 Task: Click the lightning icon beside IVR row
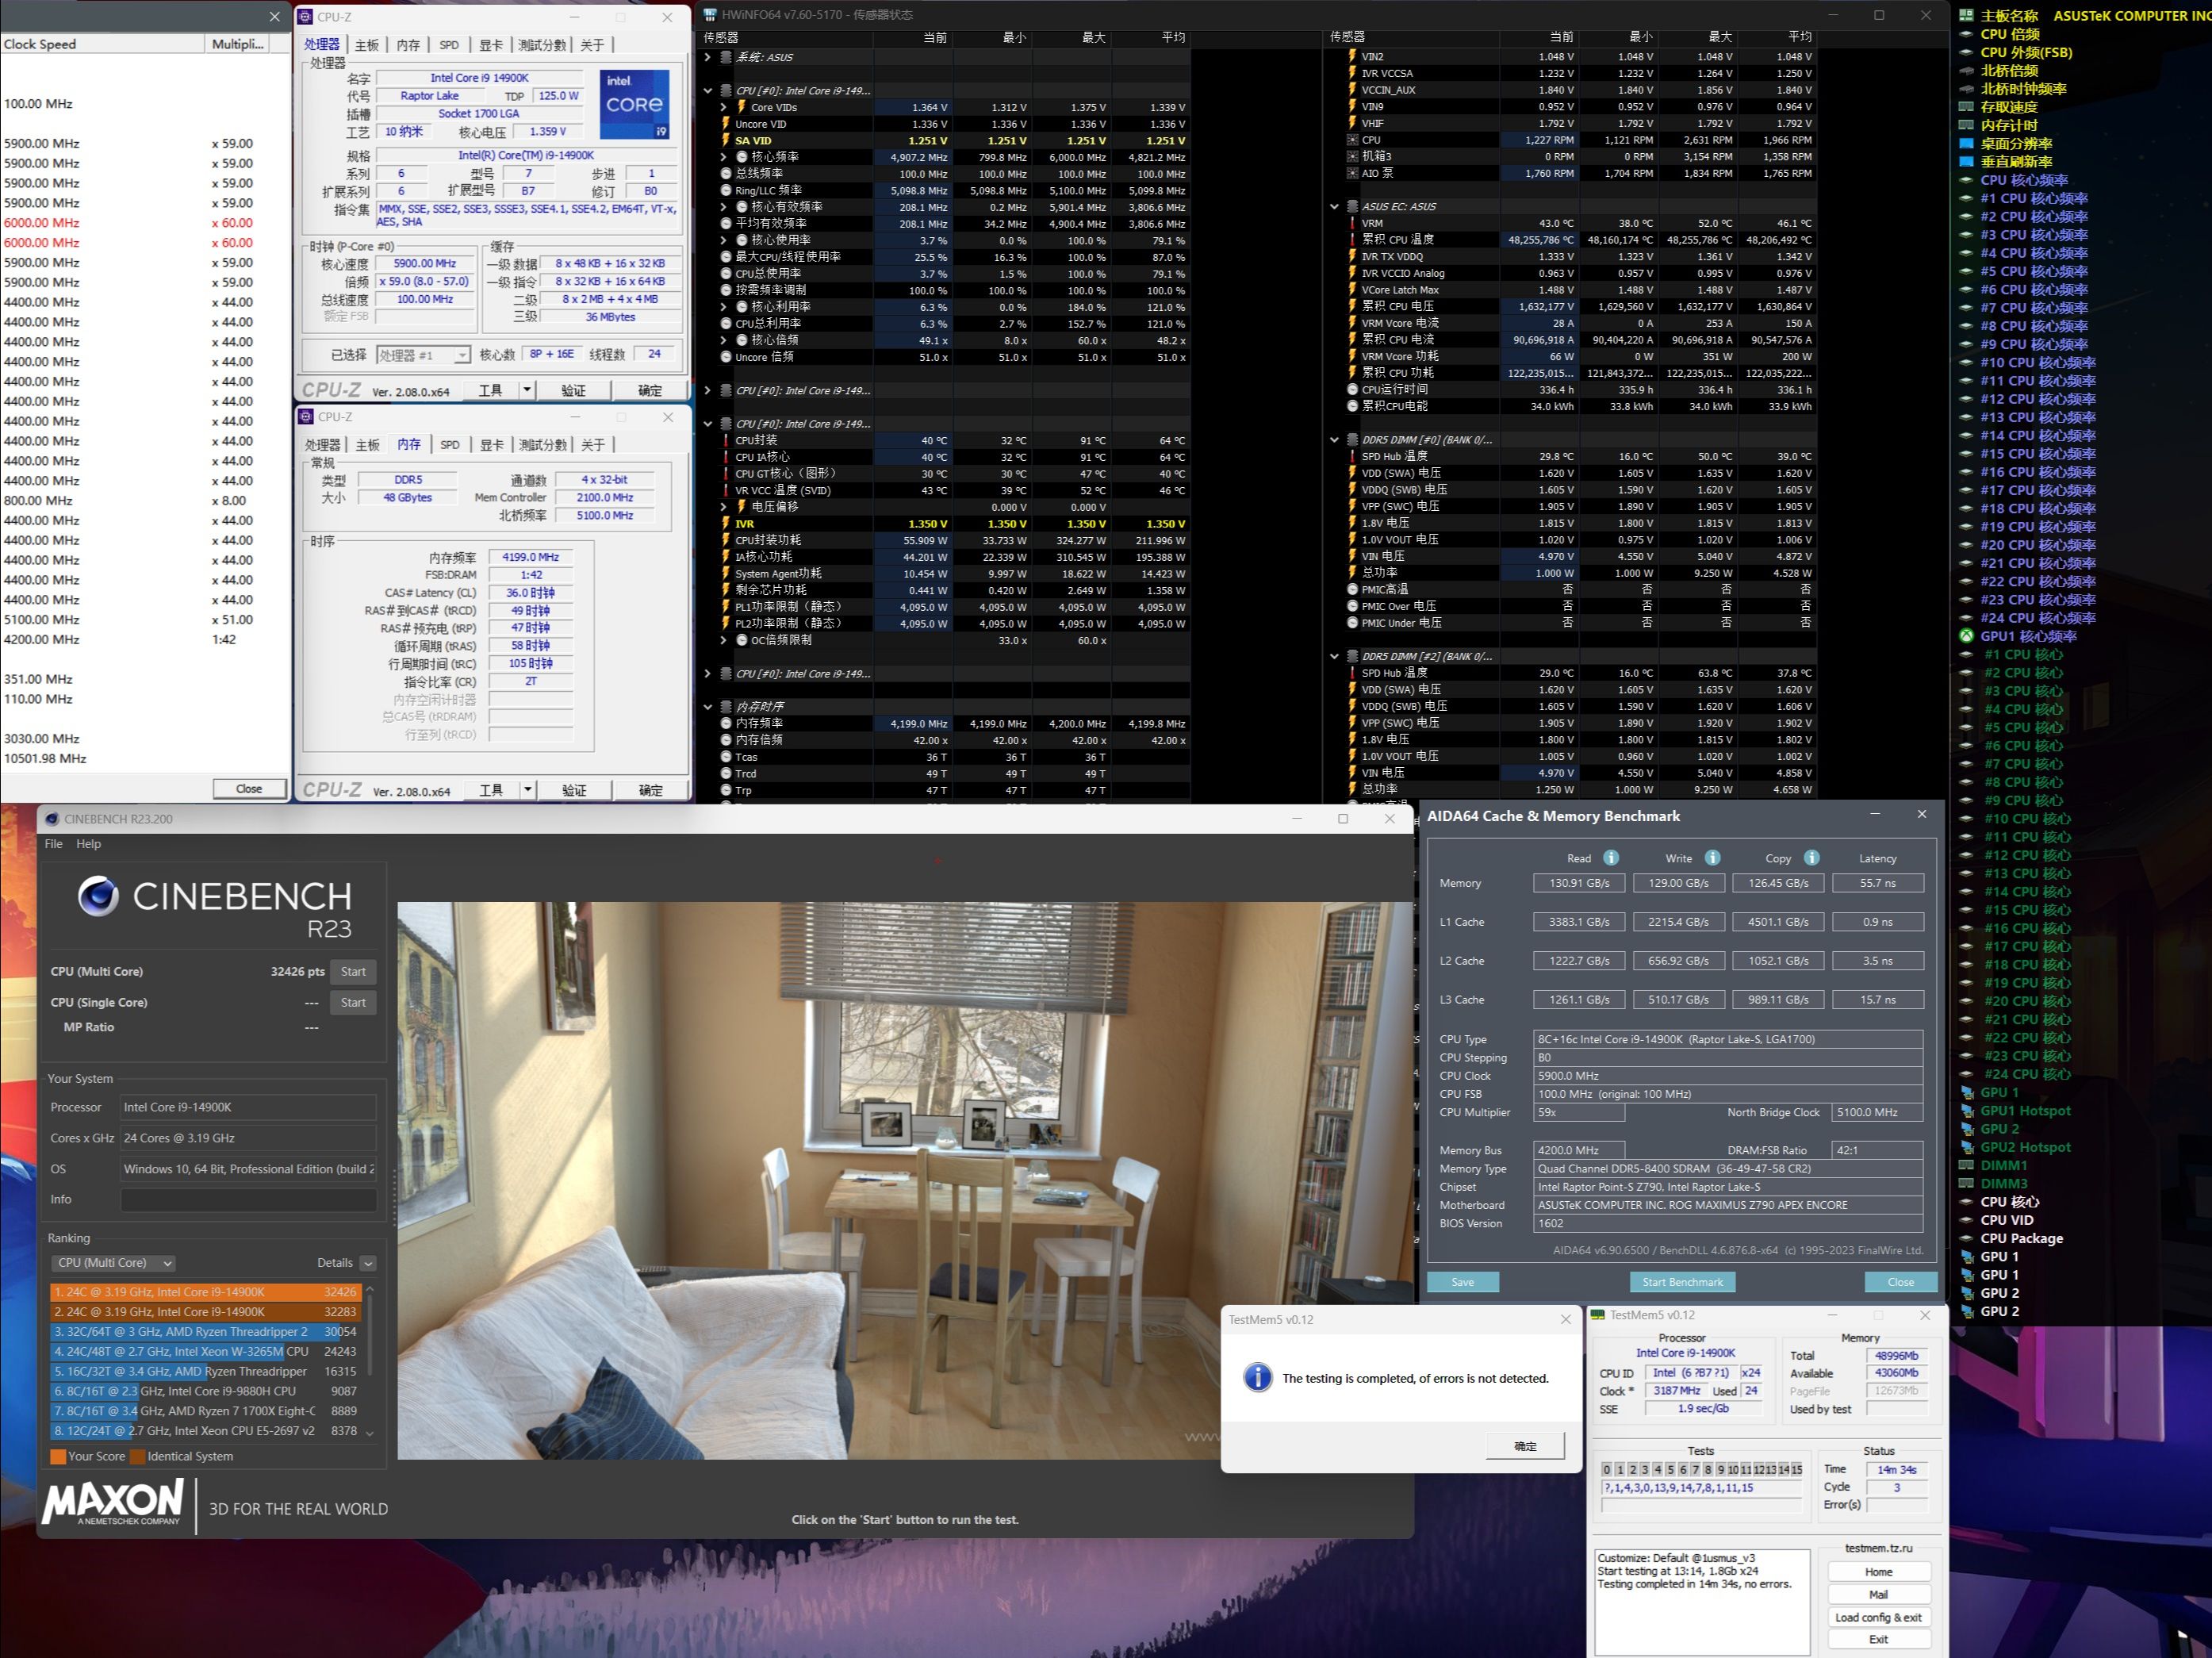(725, 524)
